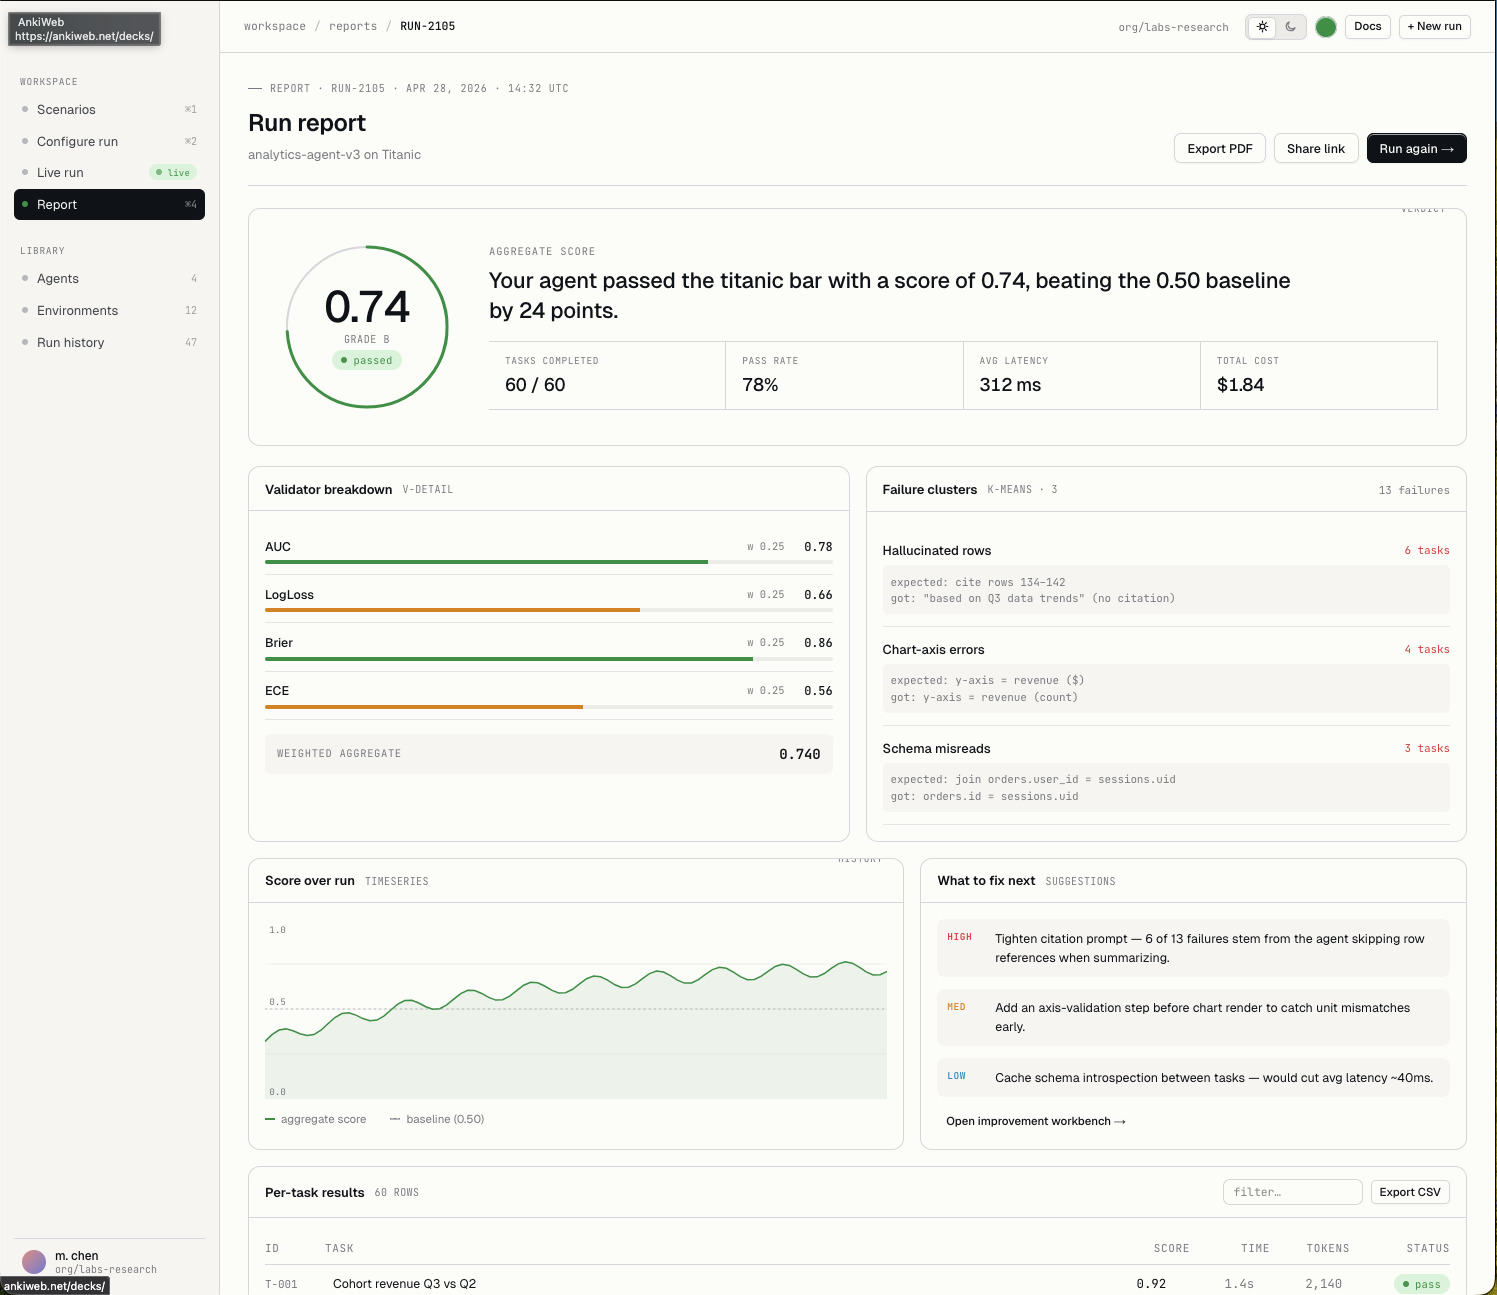Click the score timeseries chart

click(x=576, y=1010)
